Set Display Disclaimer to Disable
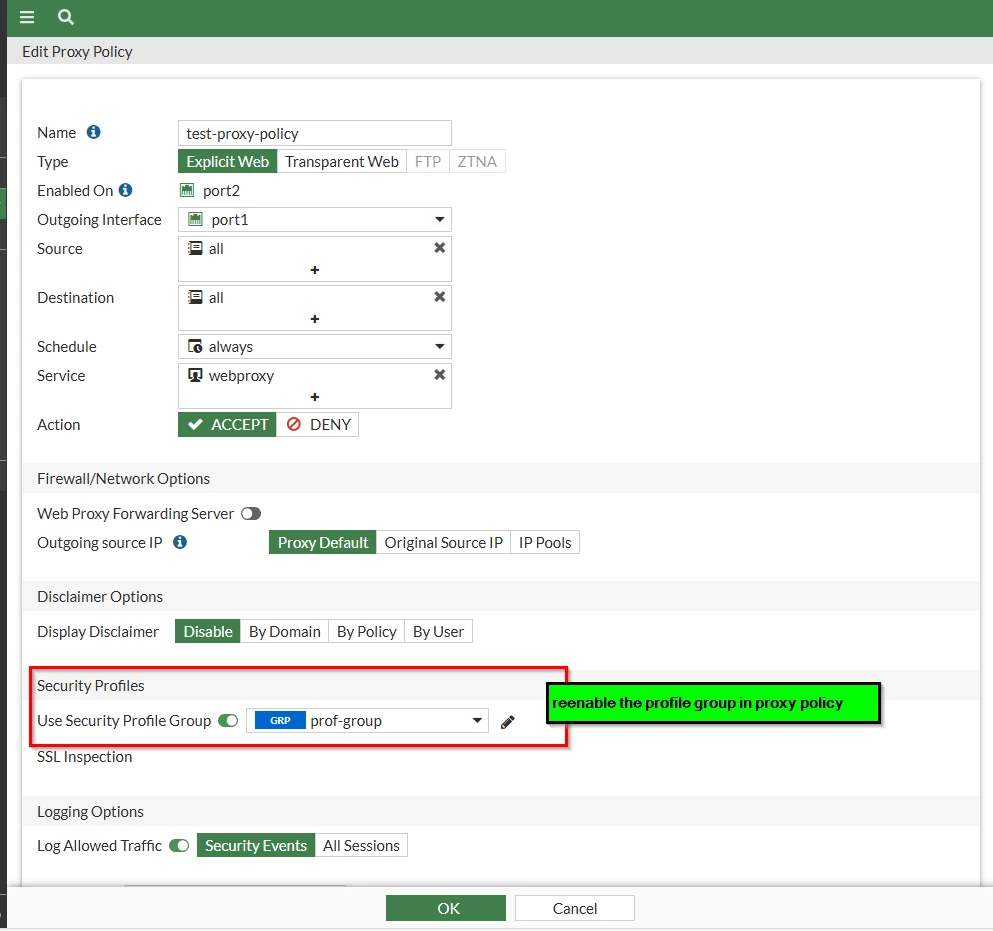Screen dimensions: 993x931 [x=208, y=631]
